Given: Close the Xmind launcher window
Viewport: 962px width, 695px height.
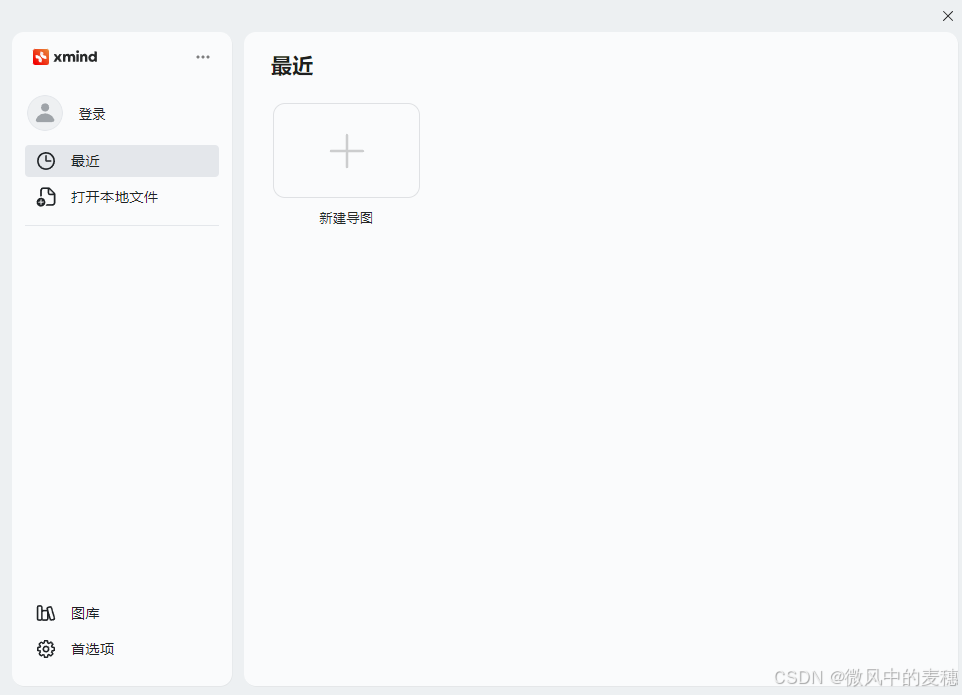Looking at the screenshot, I should [947, 16].
